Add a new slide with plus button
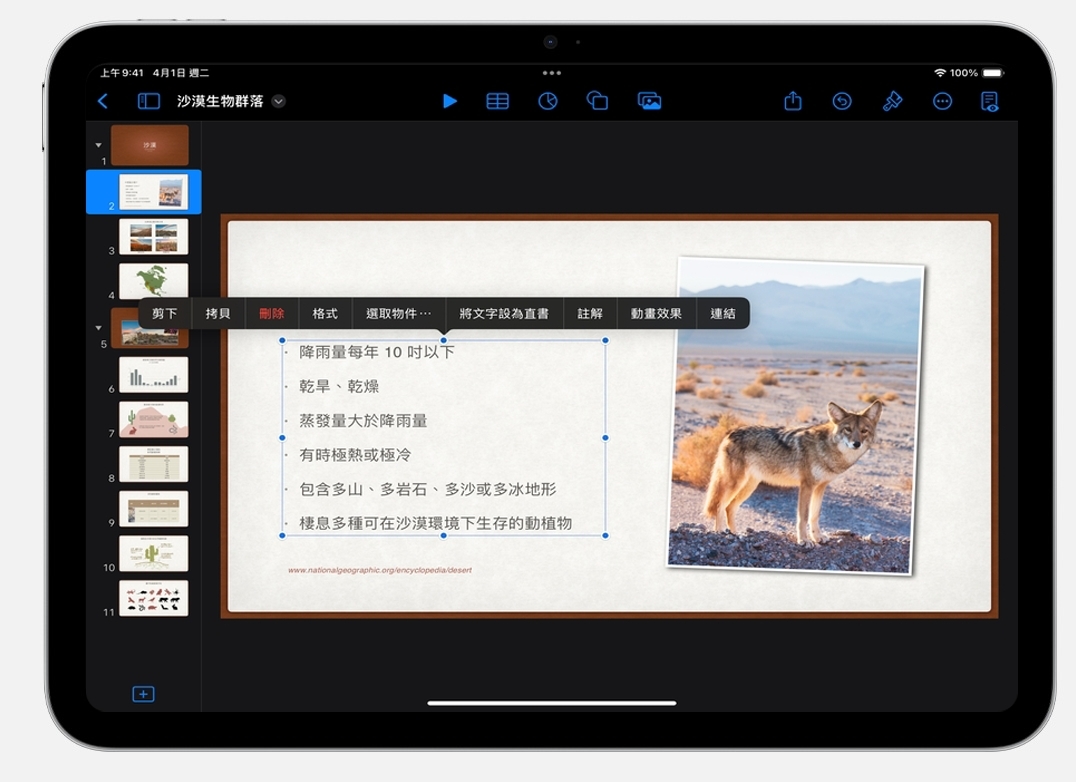The width and height of the screenshot is (1076, 782). (143, 694)
